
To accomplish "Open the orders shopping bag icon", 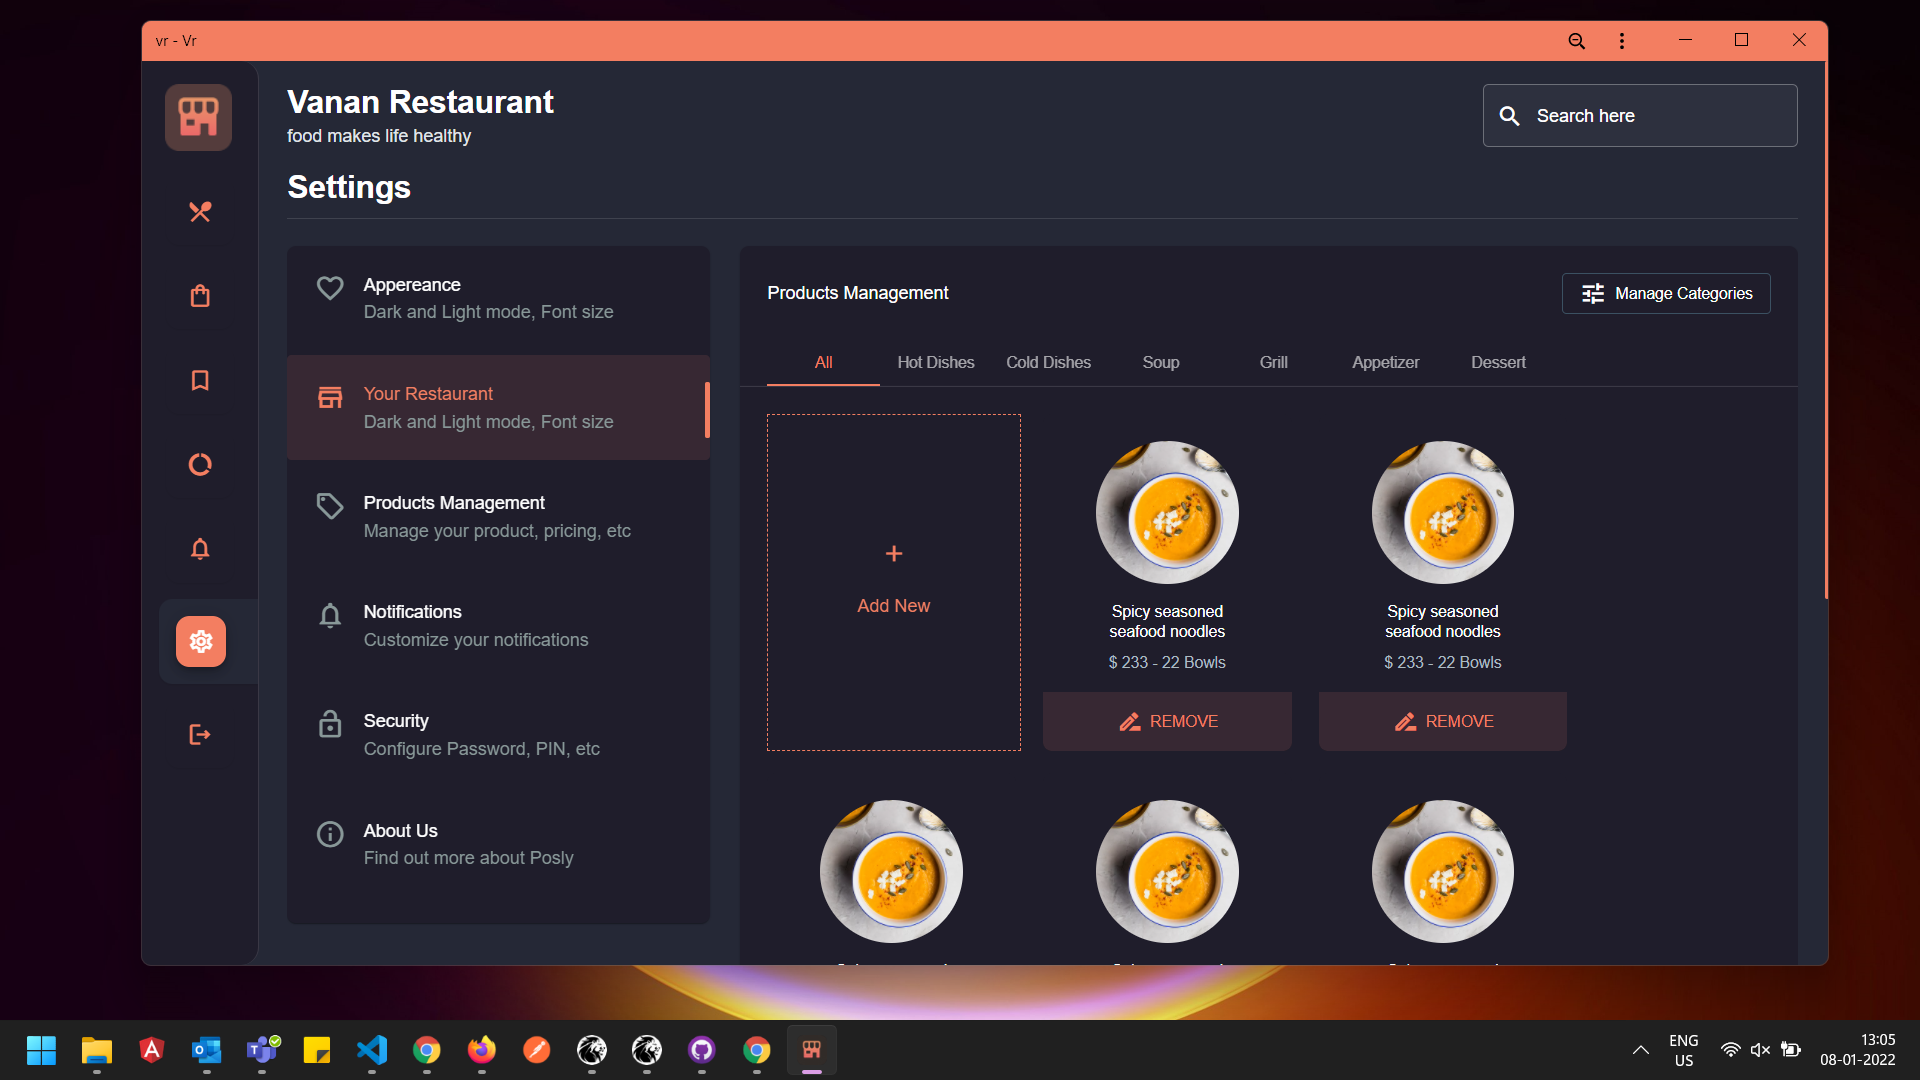I will [x=200, y=296].
